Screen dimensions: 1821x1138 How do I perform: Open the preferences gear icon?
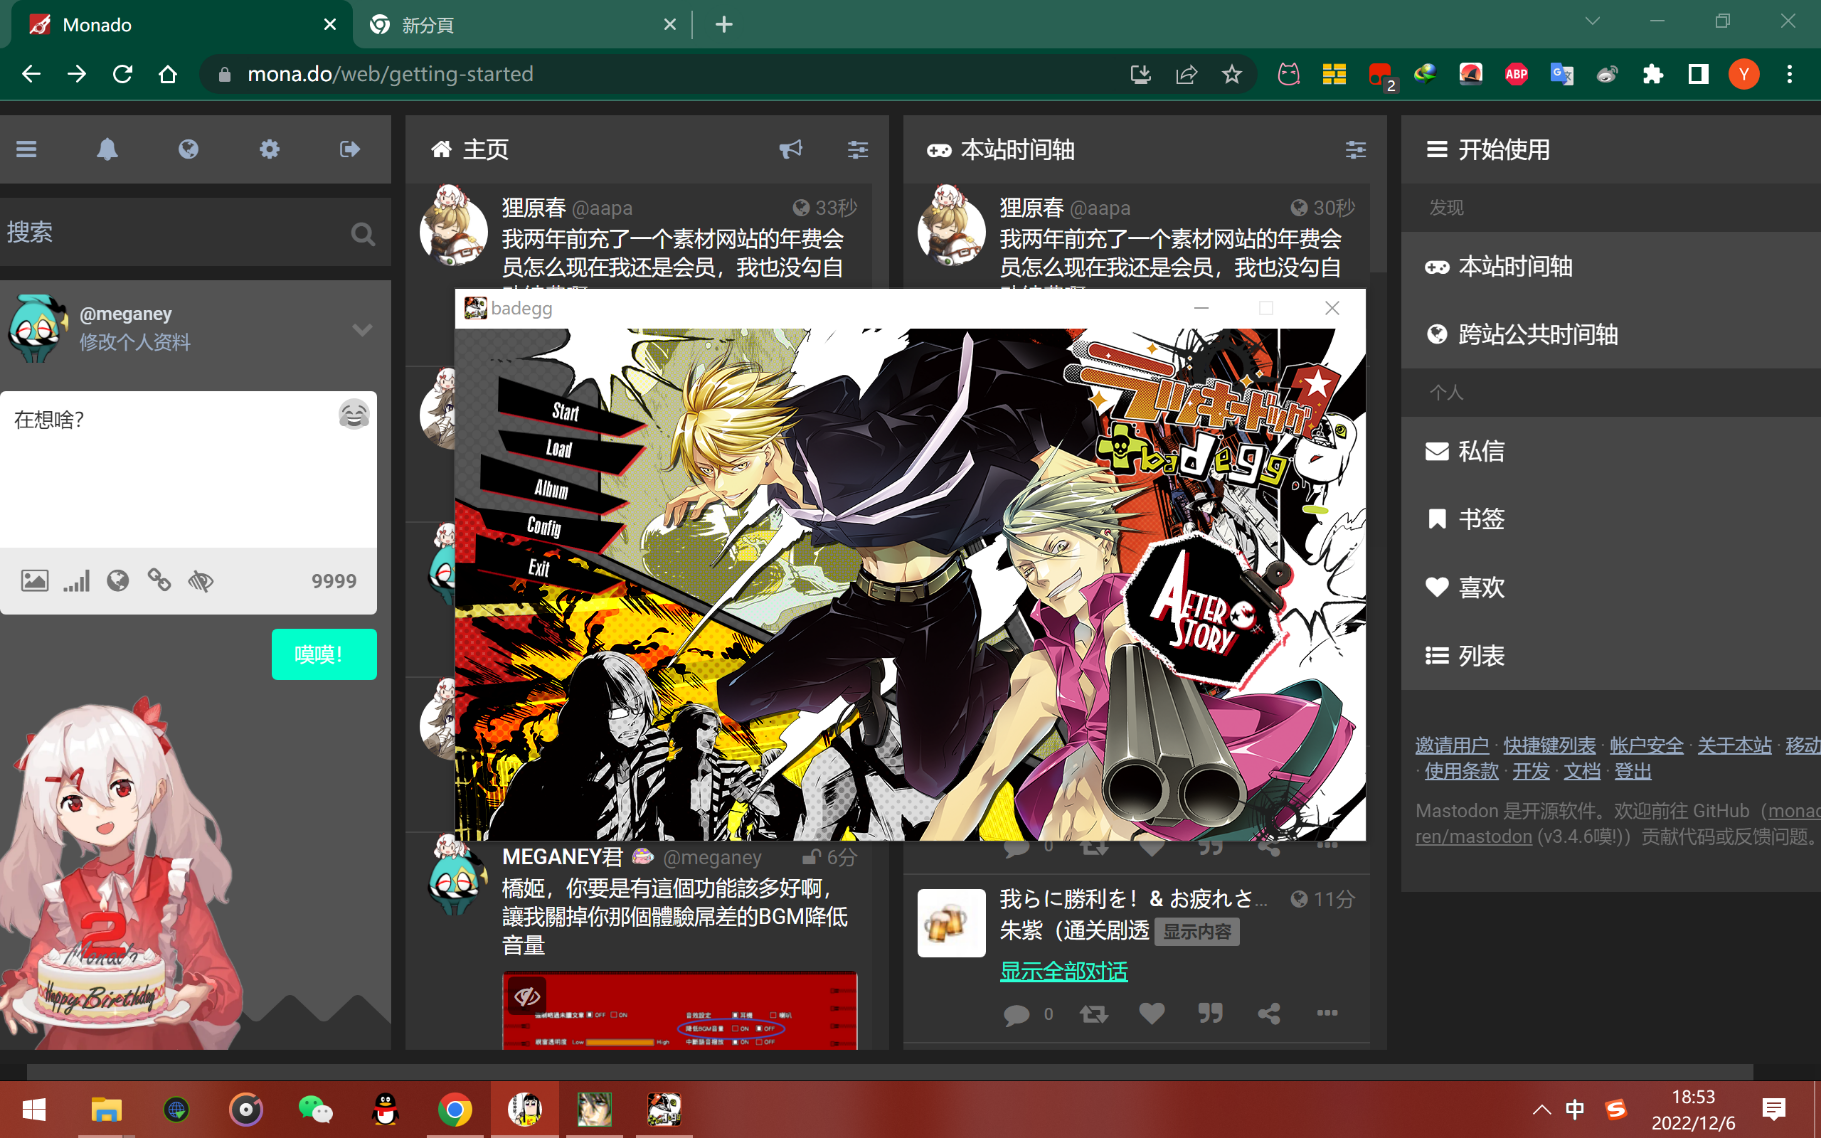click(269, 149)
